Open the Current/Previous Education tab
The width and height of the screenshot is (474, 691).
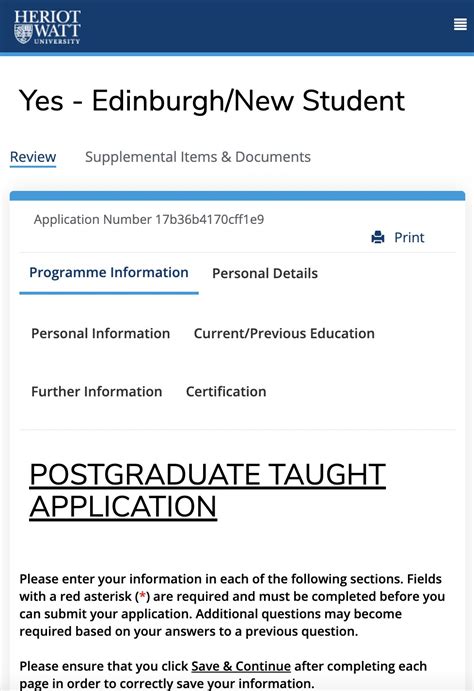(x=284, y=333)
